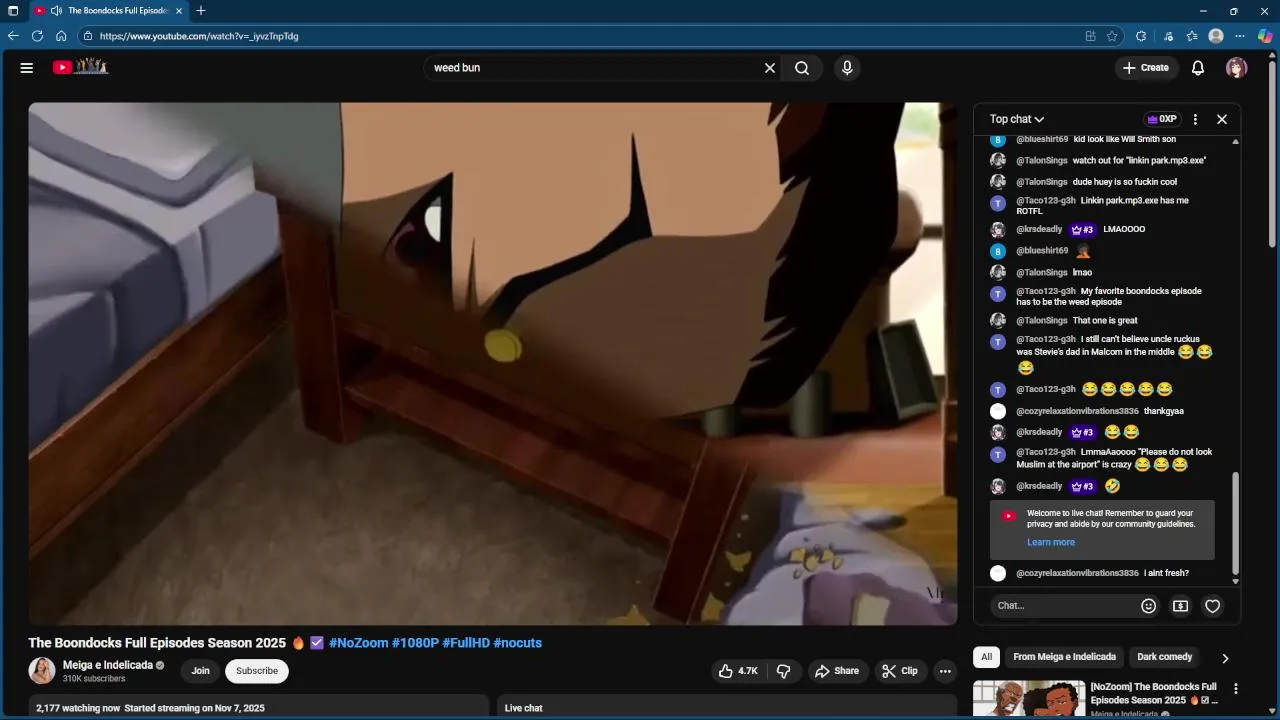Open browser home page
1280x720 pixels.
[x=61, y=36]
